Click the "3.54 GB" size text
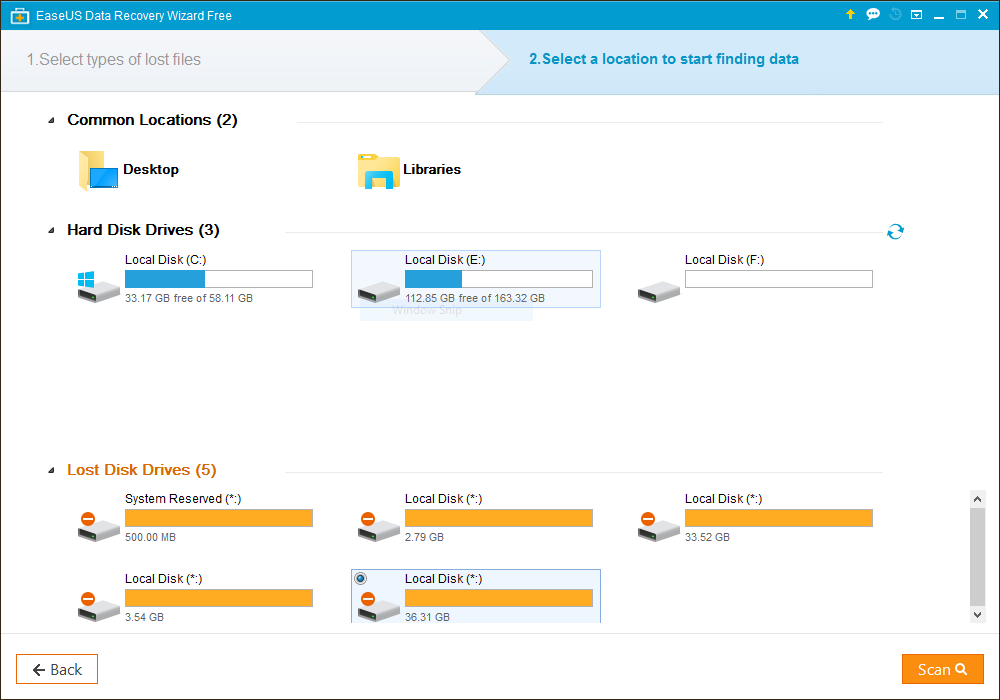This screenshot has height=700, width=1000. pos(144,617)
